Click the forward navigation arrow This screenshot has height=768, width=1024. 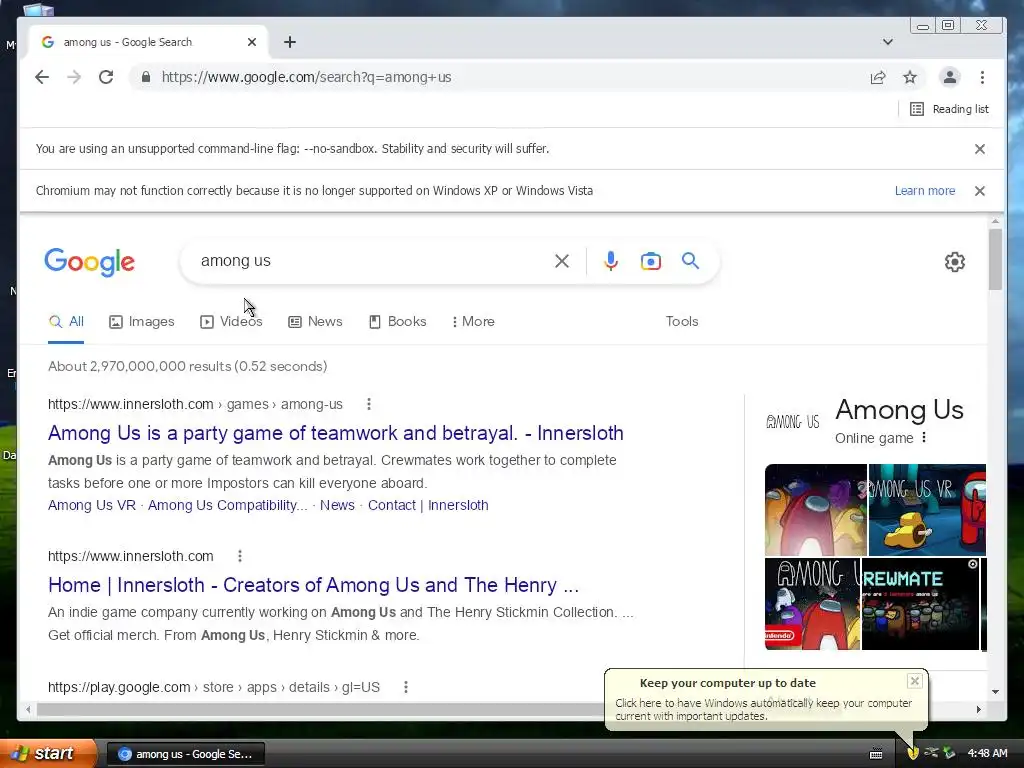click(x=74, y=77)
